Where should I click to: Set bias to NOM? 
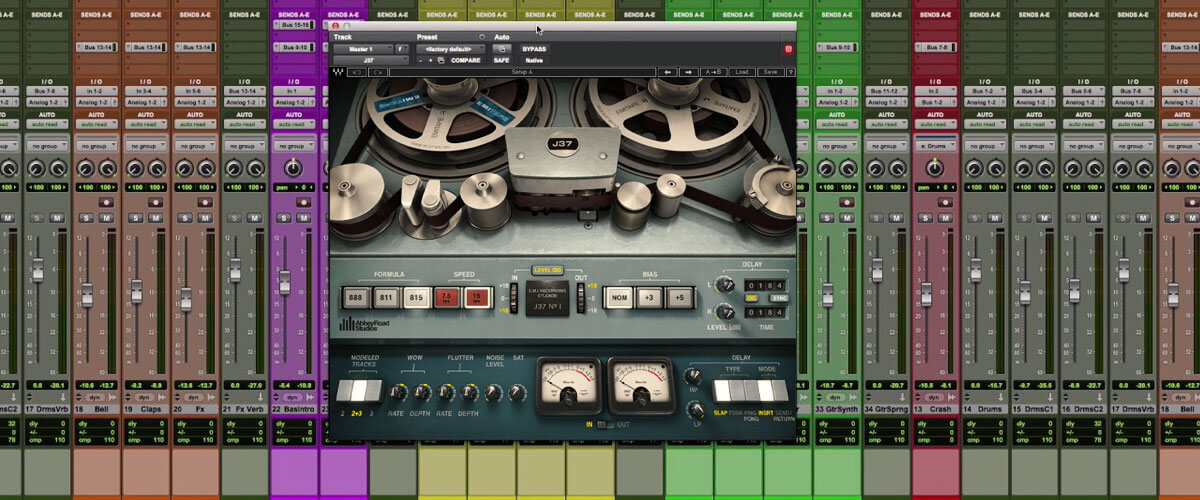tap(619, 298)
